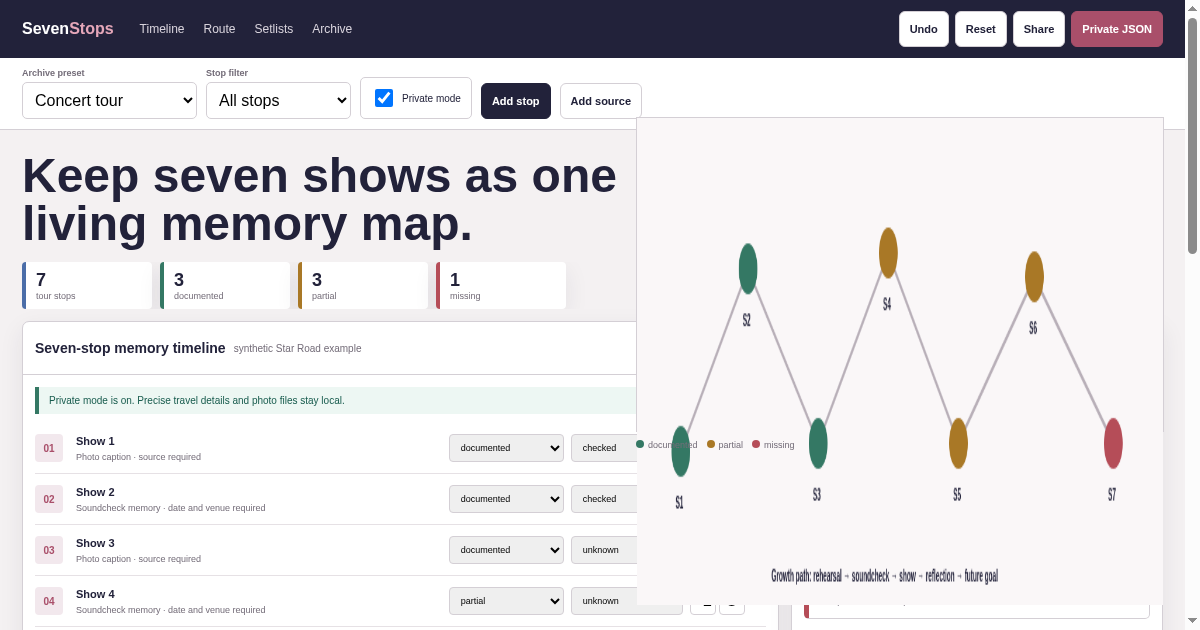
Task: Select the 3 documented stat card
Action: tap(225, 285)
